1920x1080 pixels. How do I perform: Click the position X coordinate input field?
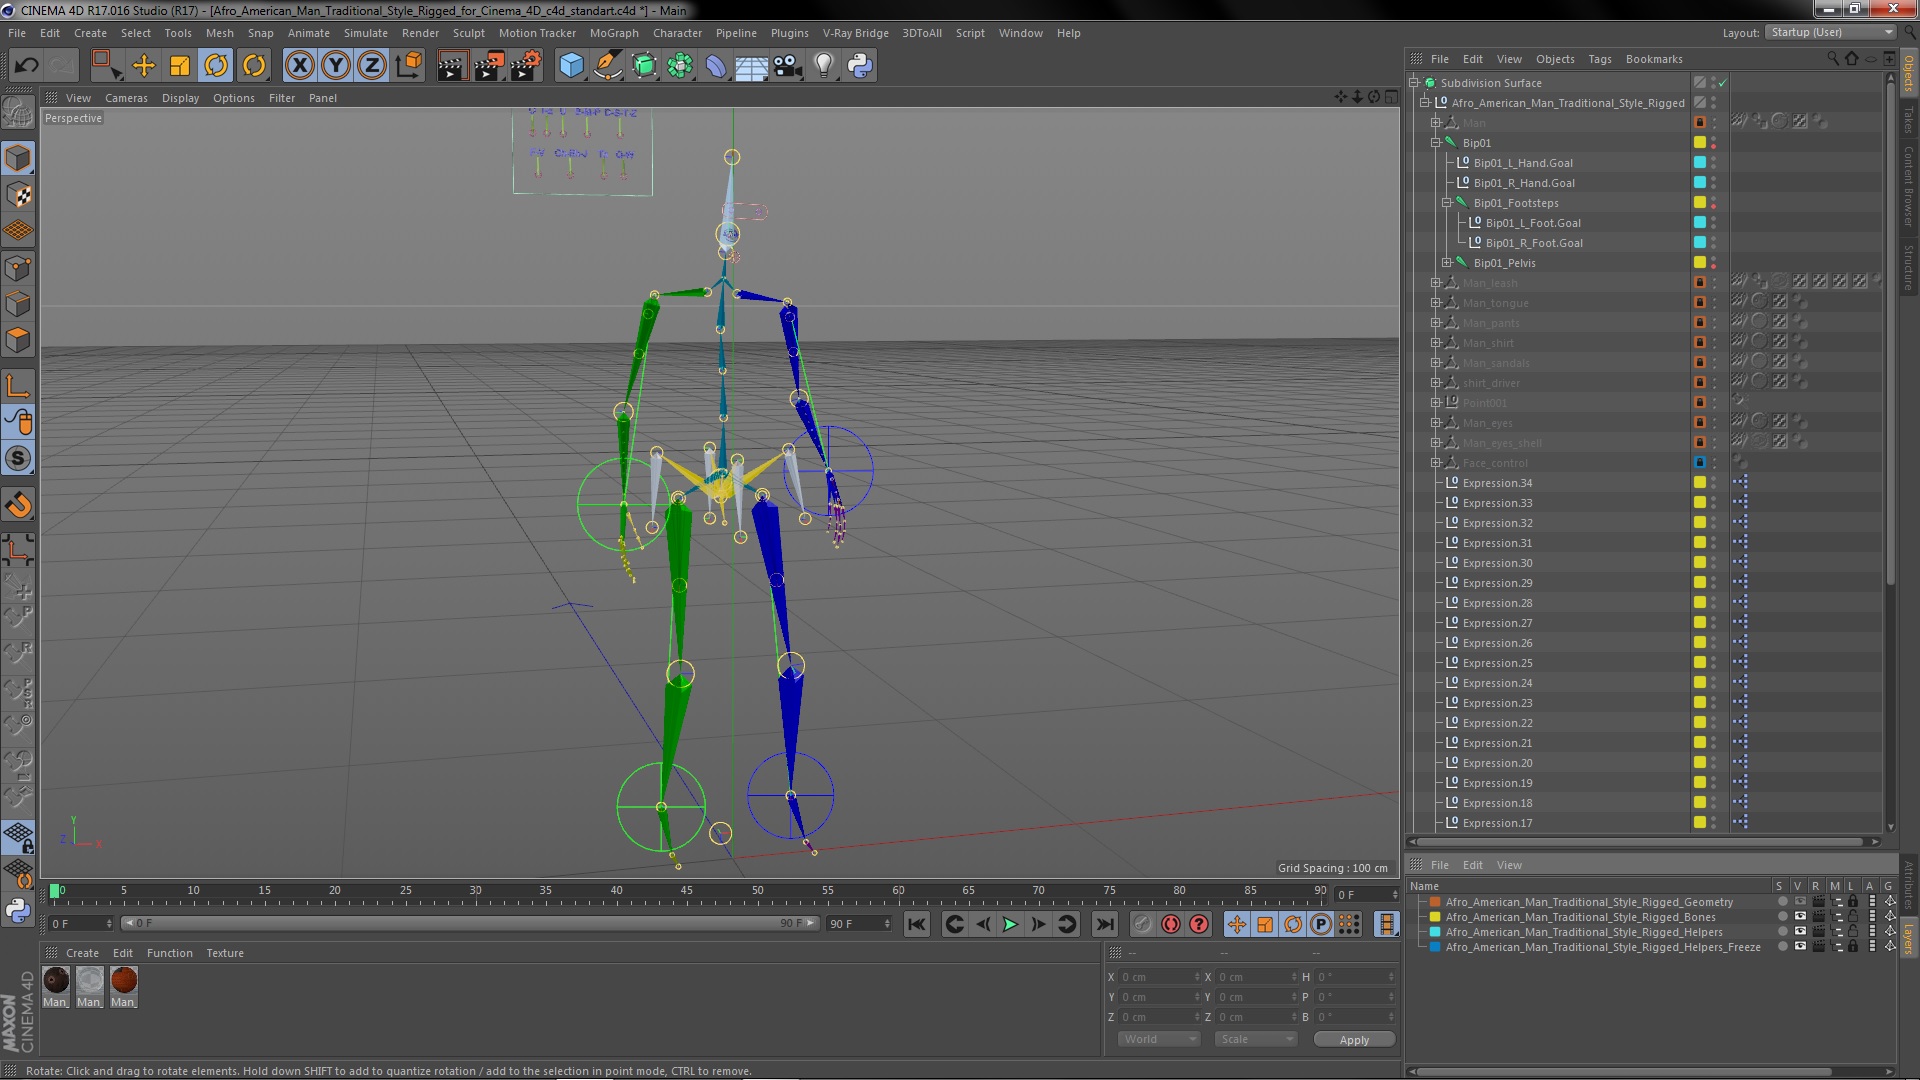click(x=1160, y=977)
